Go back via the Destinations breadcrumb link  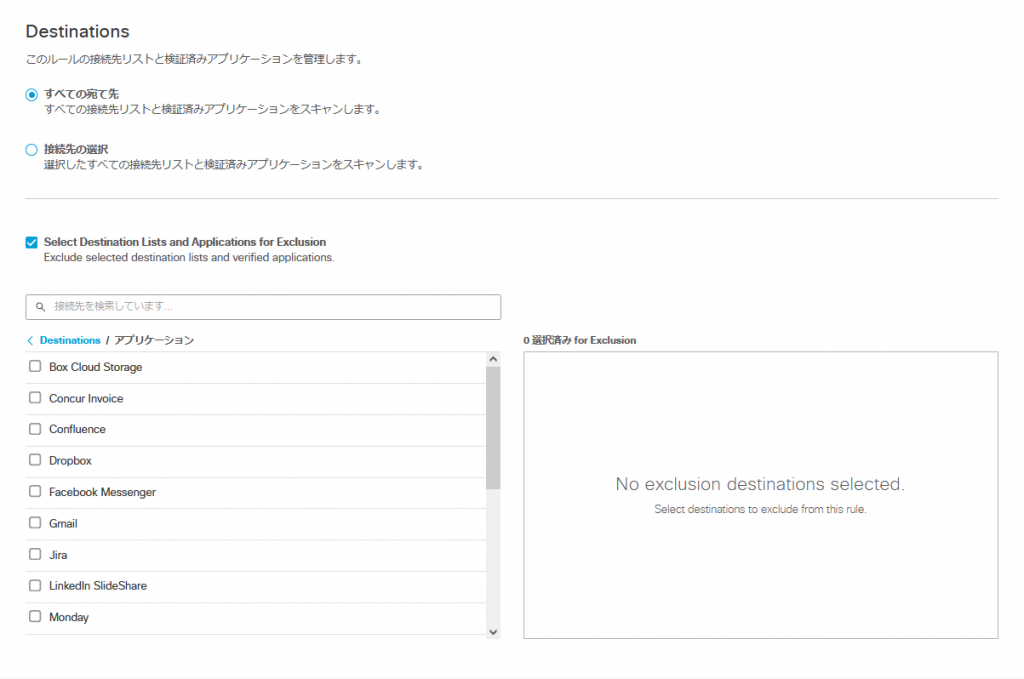click(70, 340)
